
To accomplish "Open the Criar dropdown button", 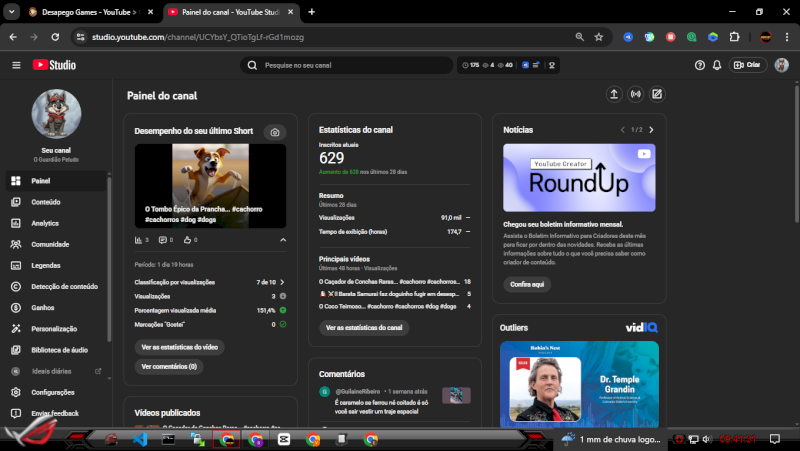I will coord(747,65).
